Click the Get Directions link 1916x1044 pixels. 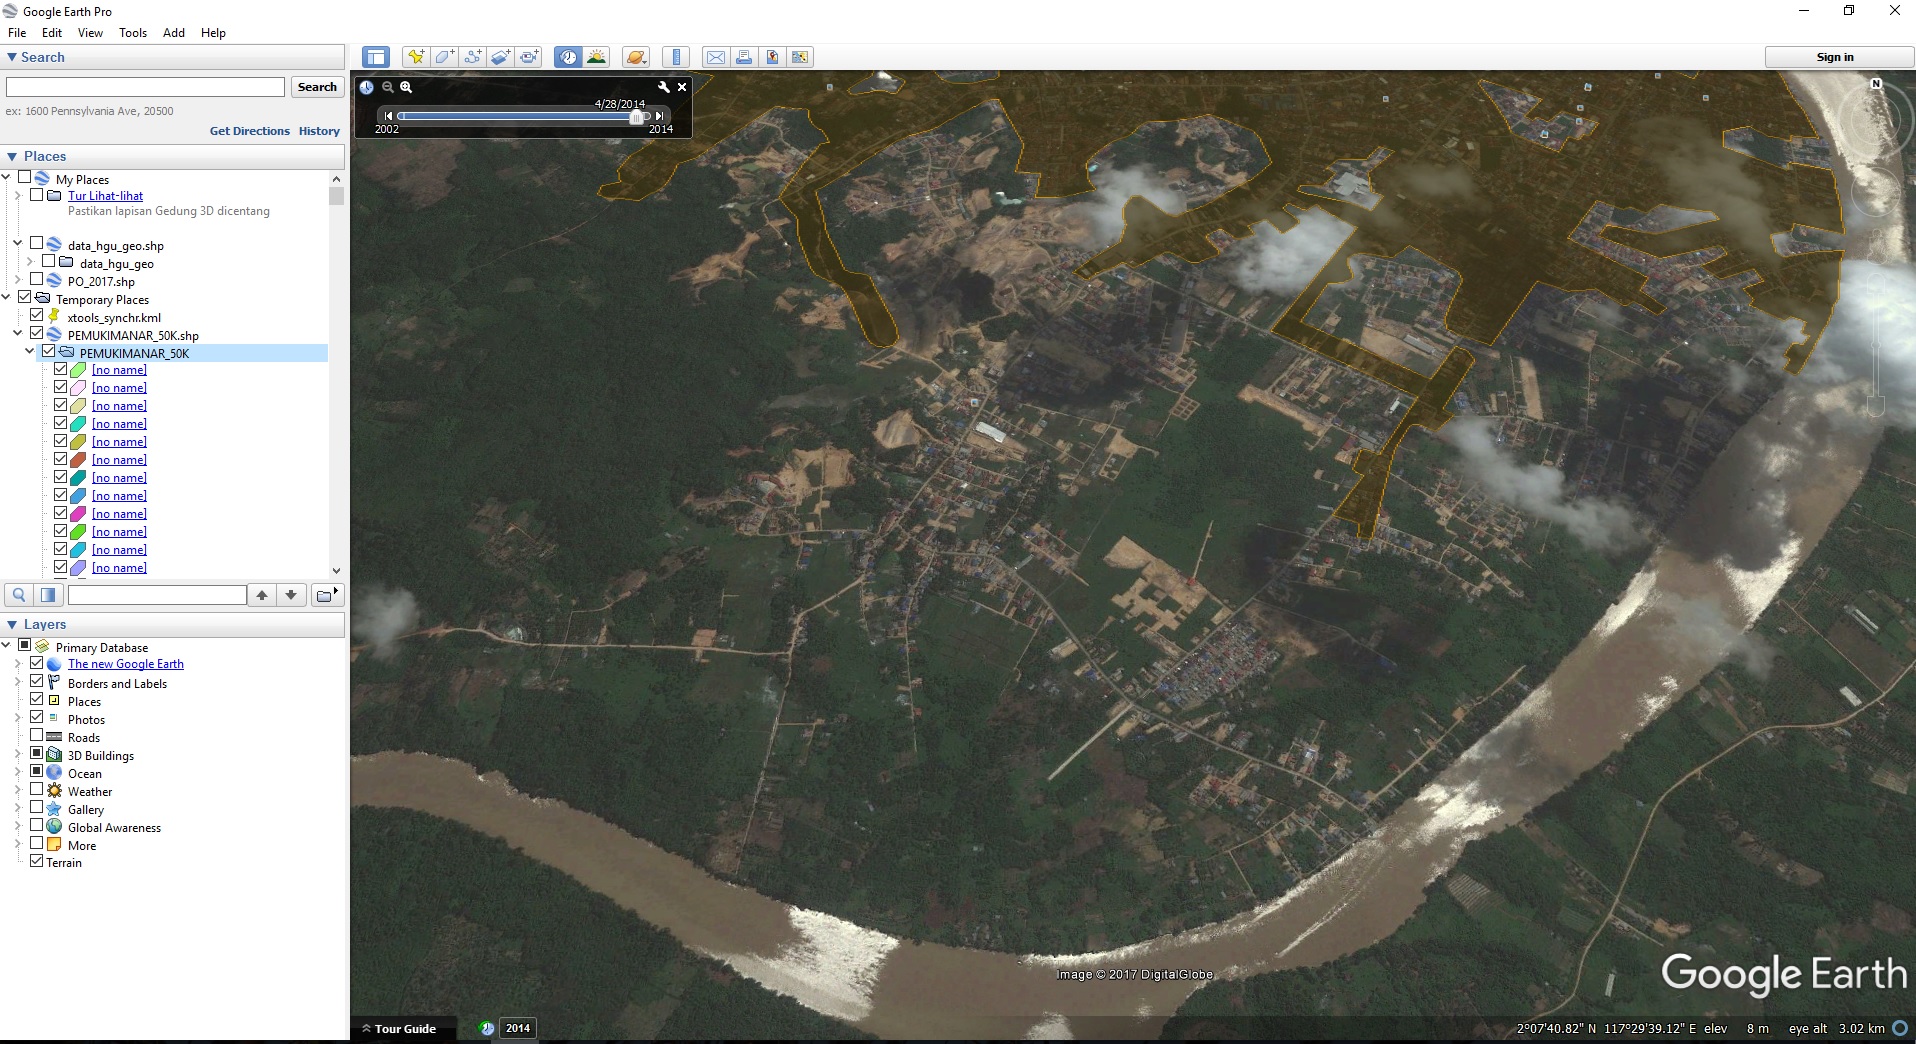(249, 131)
